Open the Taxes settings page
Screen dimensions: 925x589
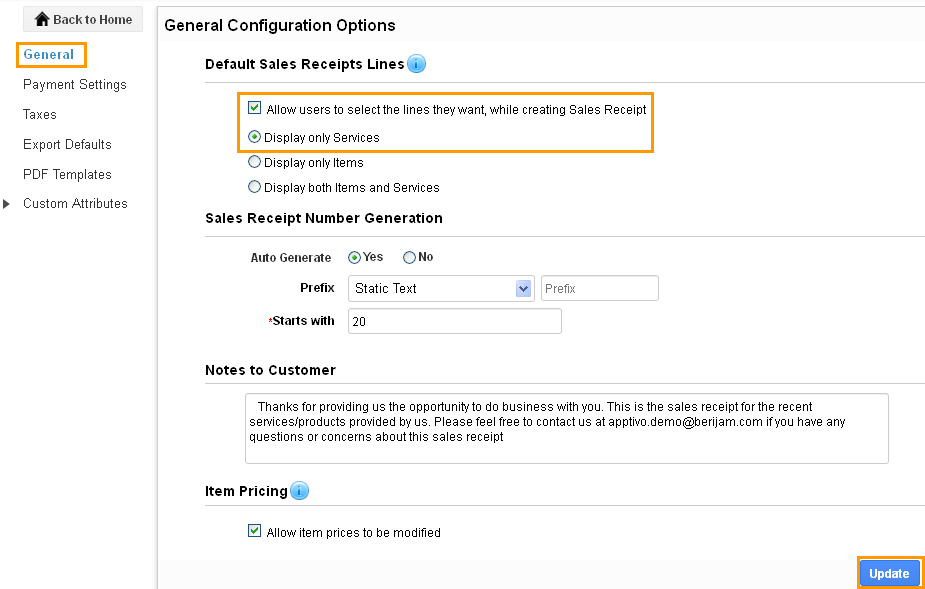[40, 114]
